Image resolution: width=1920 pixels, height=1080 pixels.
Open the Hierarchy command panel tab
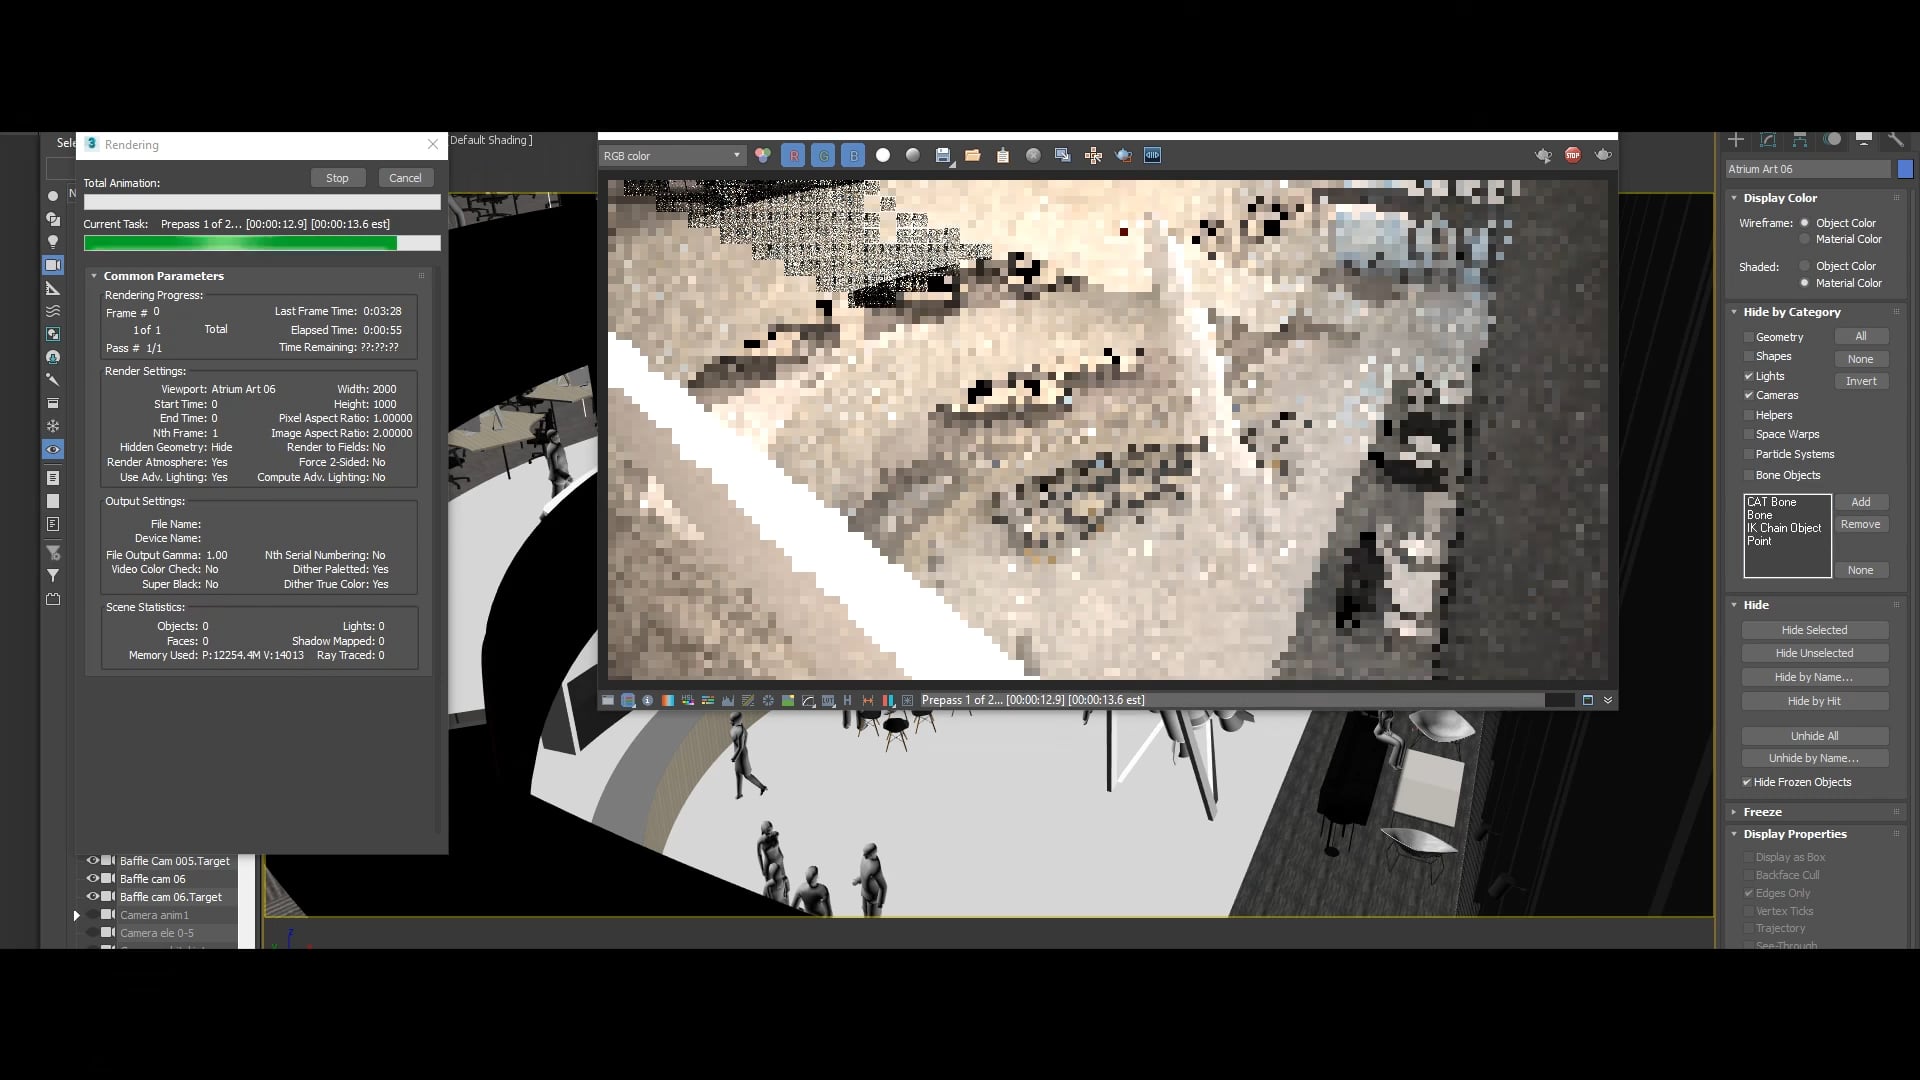click(1800, 140)
